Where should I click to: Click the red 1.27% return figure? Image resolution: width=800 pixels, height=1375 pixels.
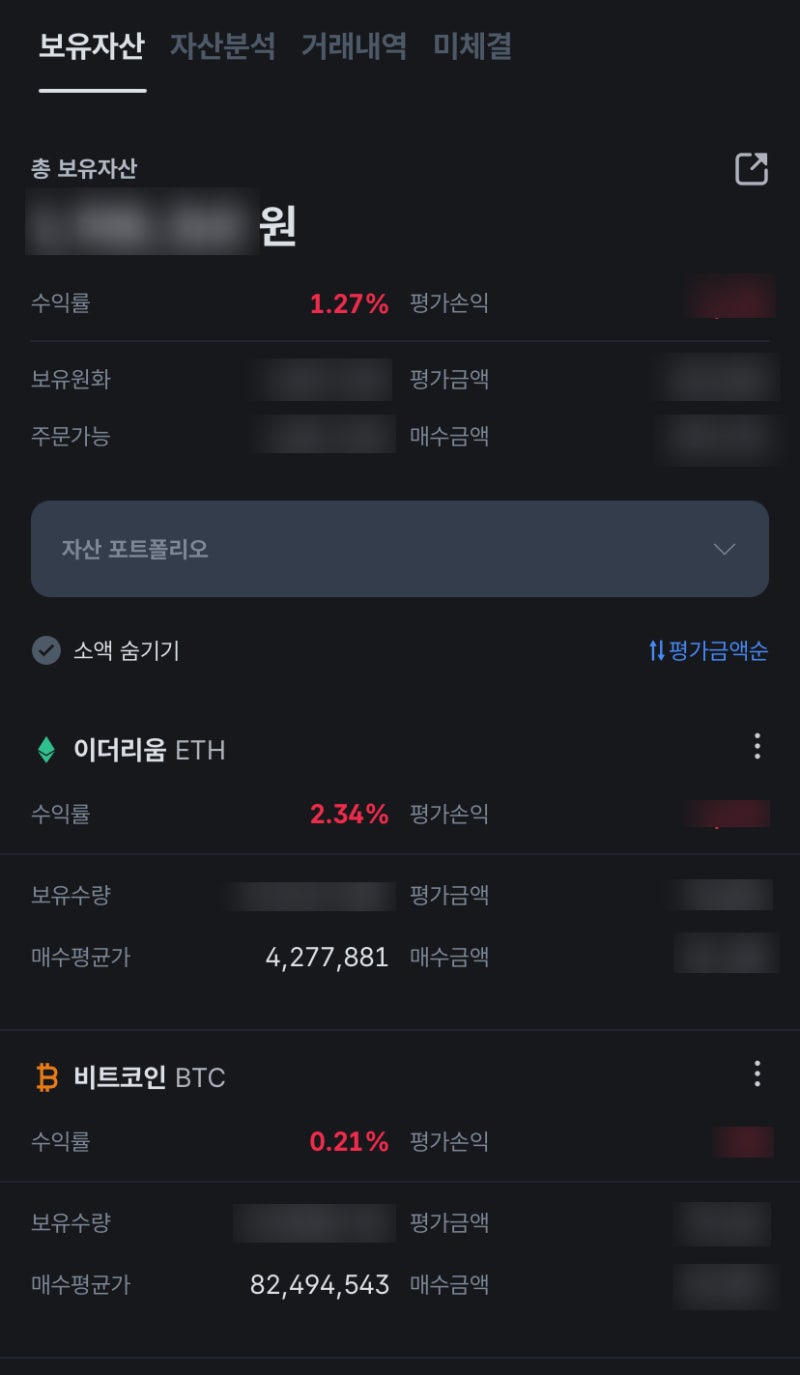pos(349,304)
